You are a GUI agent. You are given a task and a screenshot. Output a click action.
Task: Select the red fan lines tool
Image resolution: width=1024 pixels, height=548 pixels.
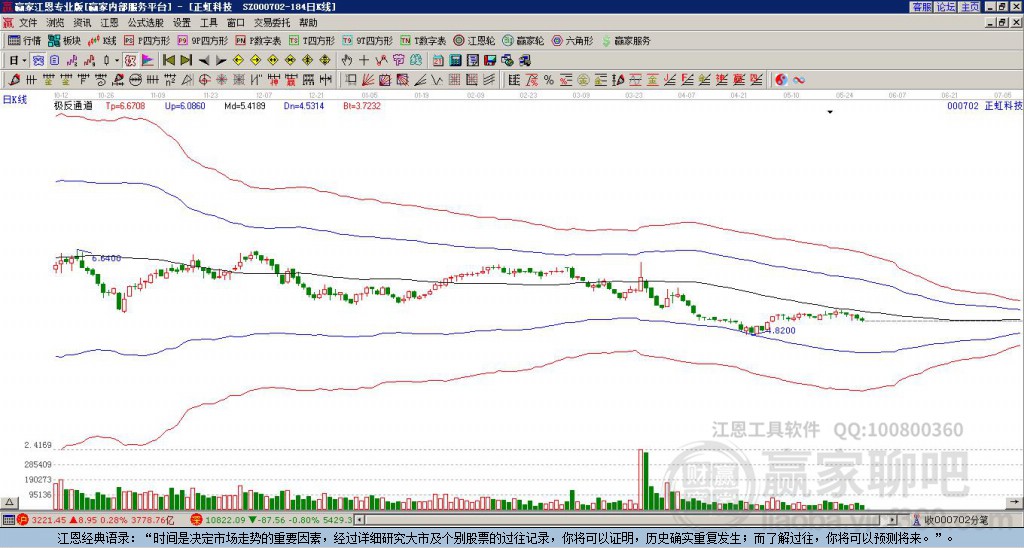click(x=368, y=80)
